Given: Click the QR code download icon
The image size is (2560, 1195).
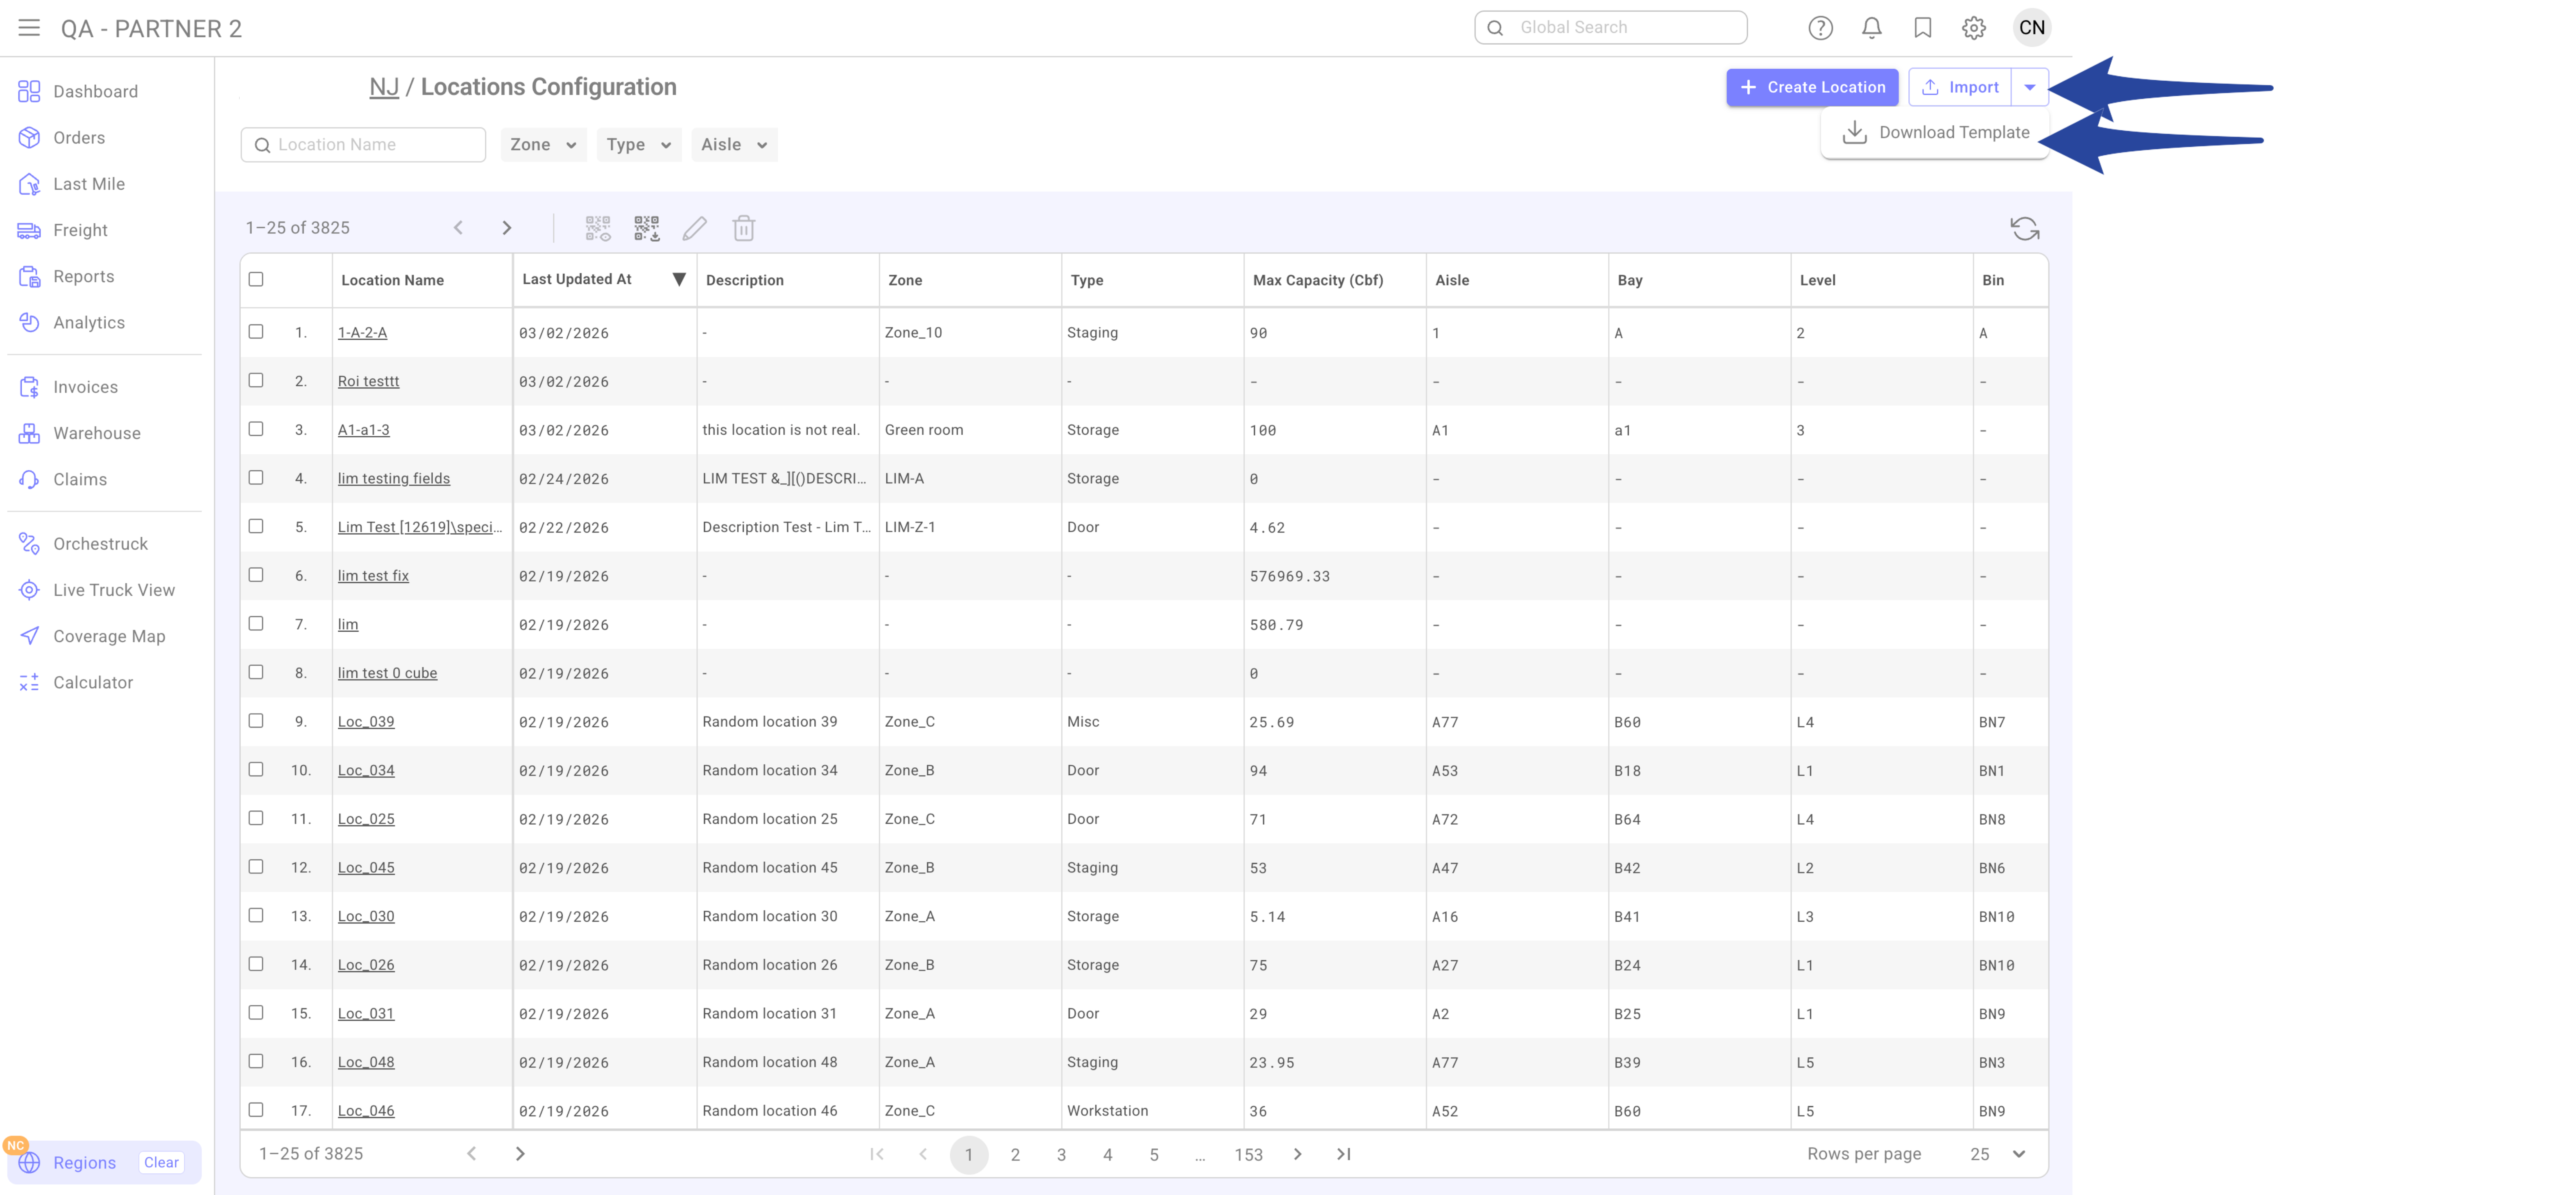Looking at the screenshot, I should [646, 228].
